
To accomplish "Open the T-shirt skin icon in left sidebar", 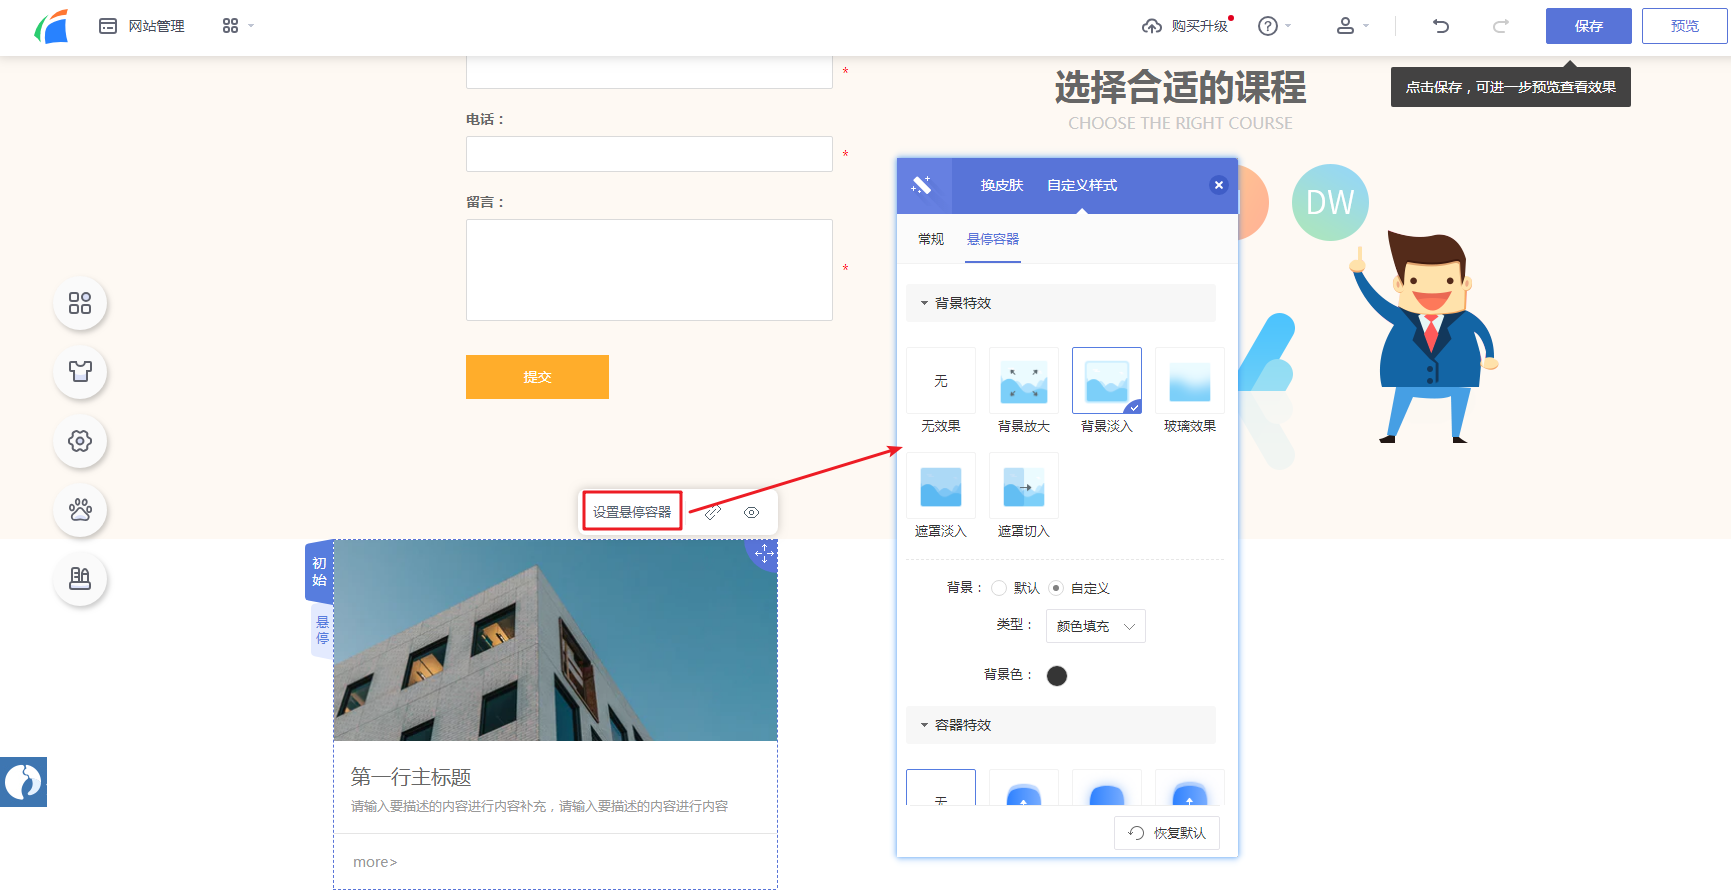I will click(80, 372).
